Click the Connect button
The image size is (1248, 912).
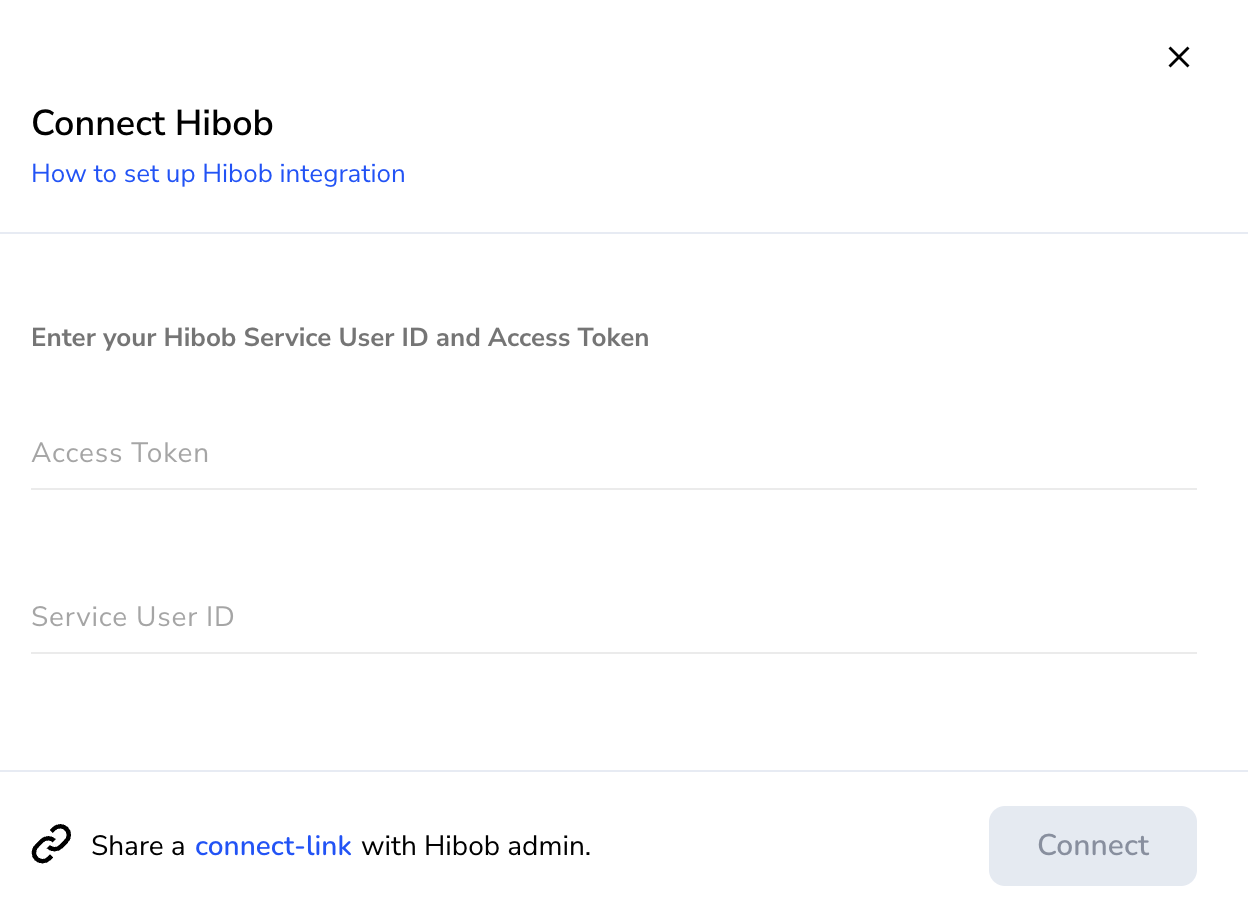1093,846
